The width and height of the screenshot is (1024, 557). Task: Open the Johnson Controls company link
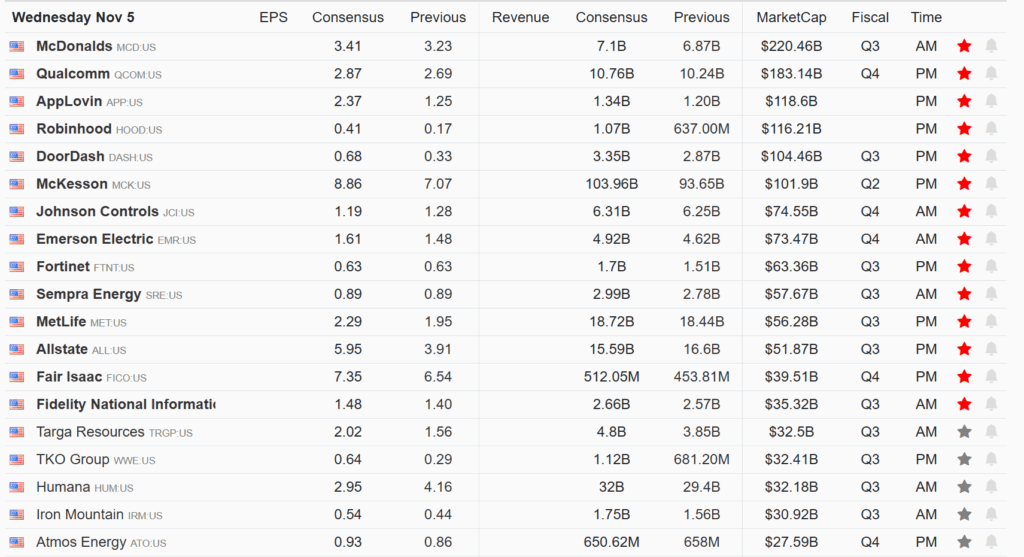tap(97, 212)
